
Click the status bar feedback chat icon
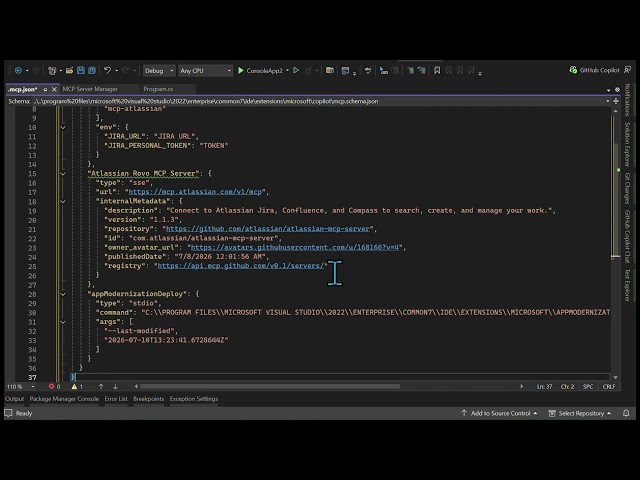[x=8, y=413]
